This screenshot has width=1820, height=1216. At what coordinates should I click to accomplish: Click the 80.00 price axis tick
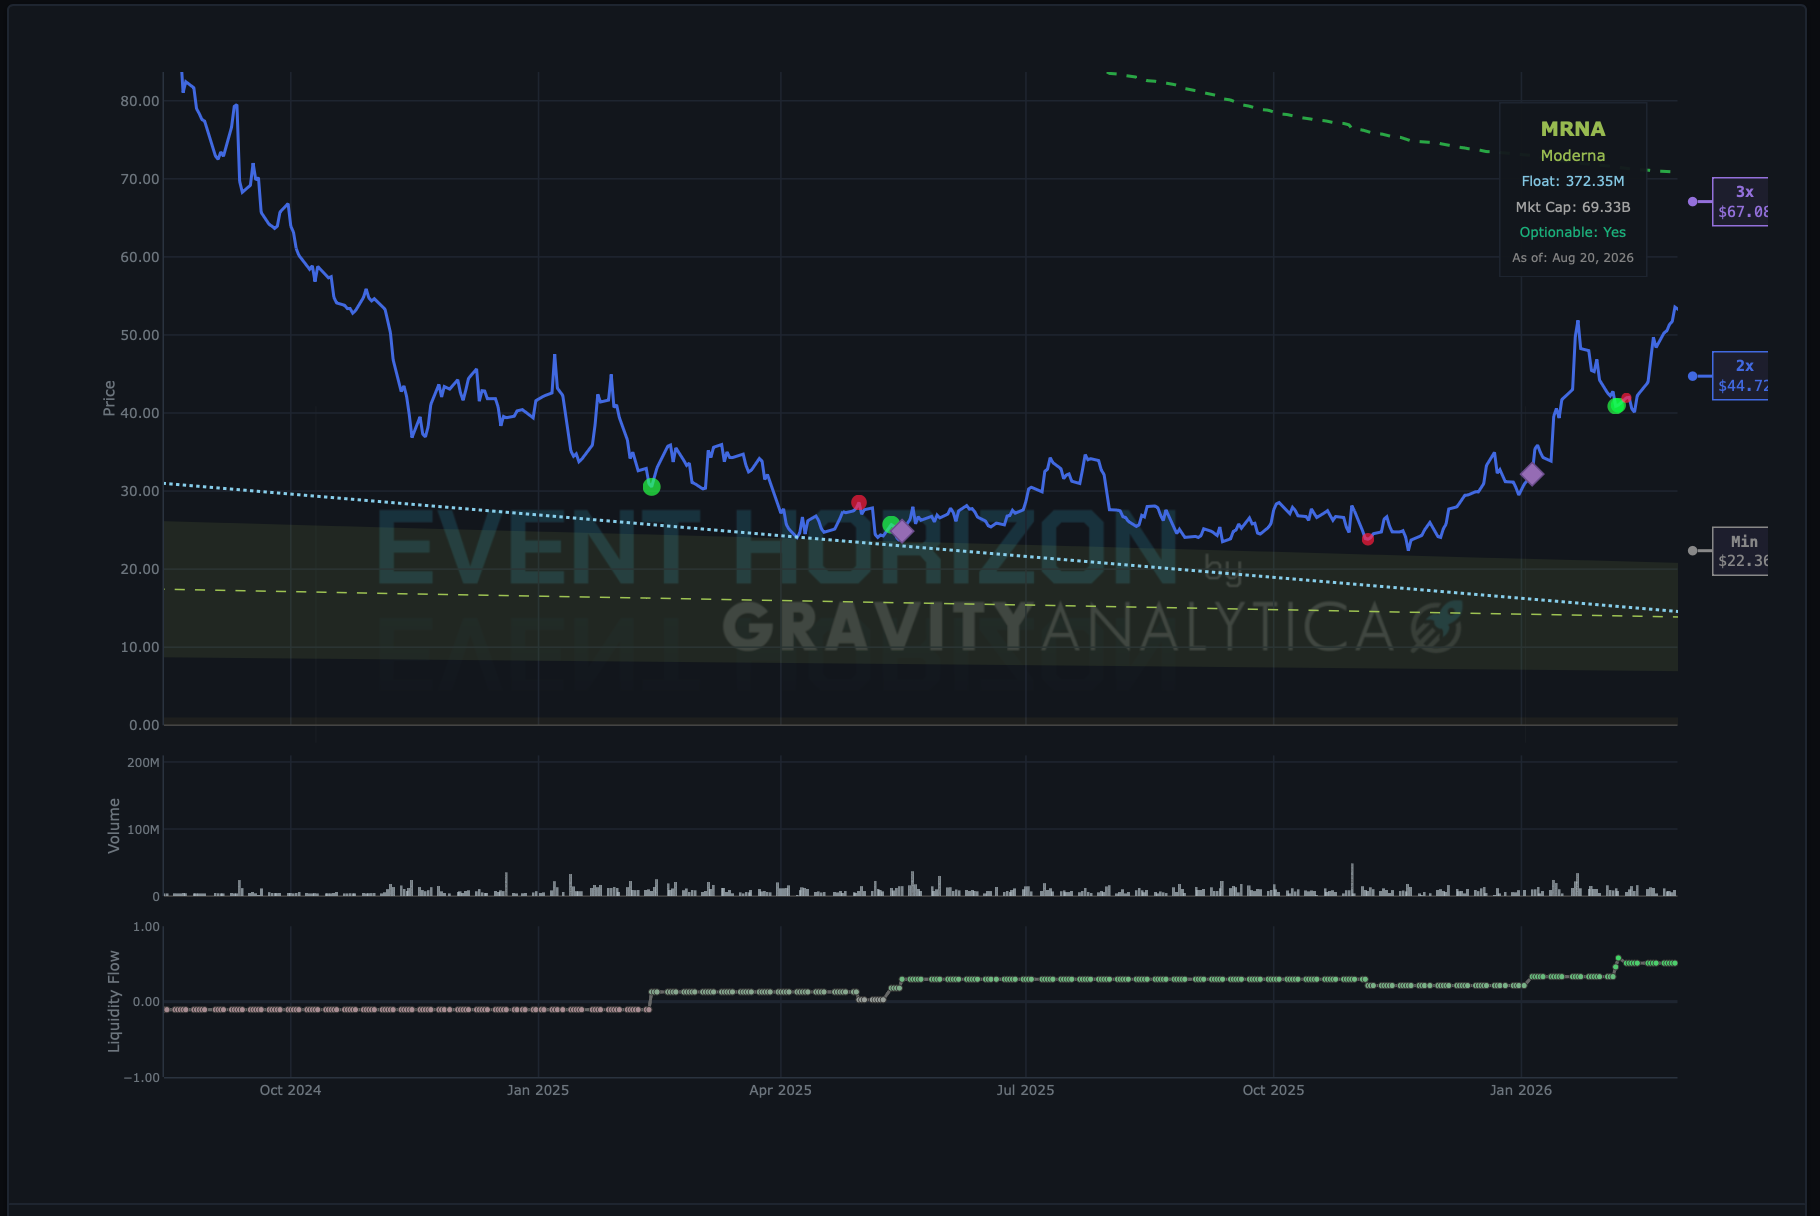tap(140, 101)
